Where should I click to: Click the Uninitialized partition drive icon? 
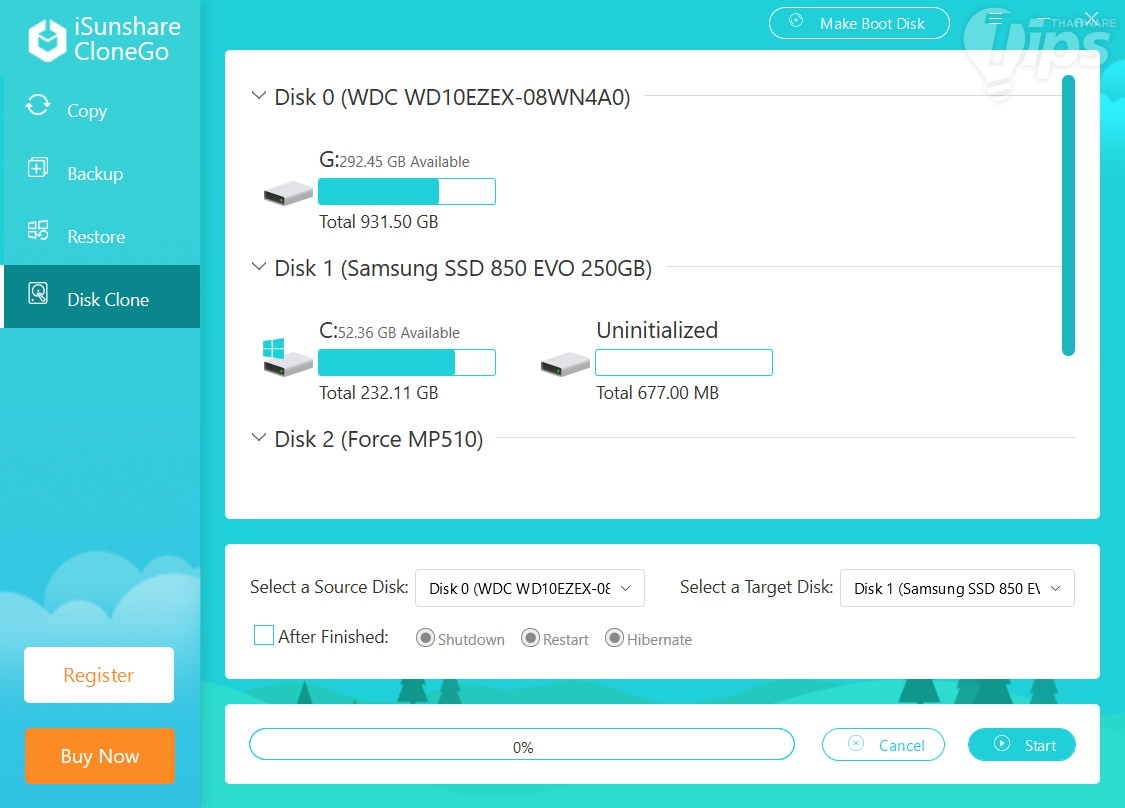tap(565, 364)
